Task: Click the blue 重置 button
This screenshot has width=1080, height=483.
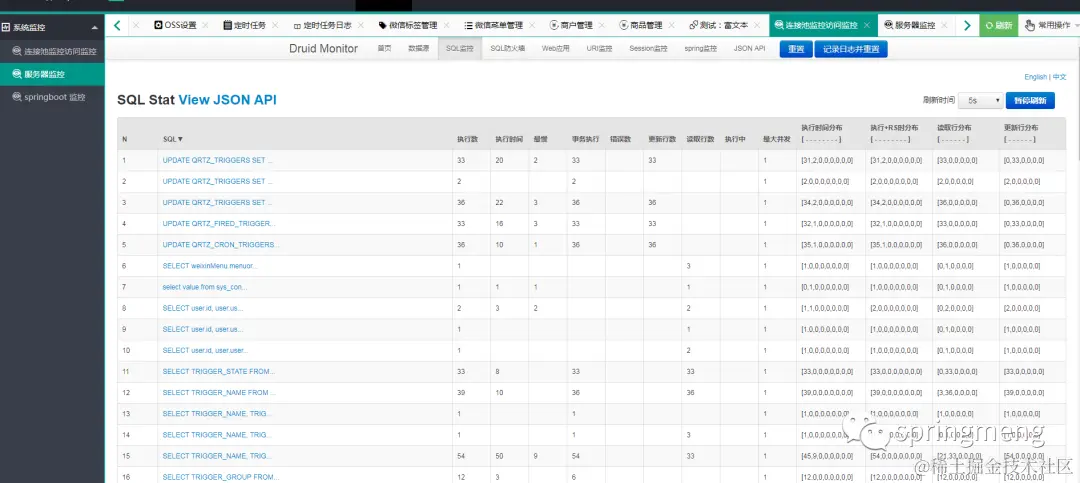Action: coord(796,50)
